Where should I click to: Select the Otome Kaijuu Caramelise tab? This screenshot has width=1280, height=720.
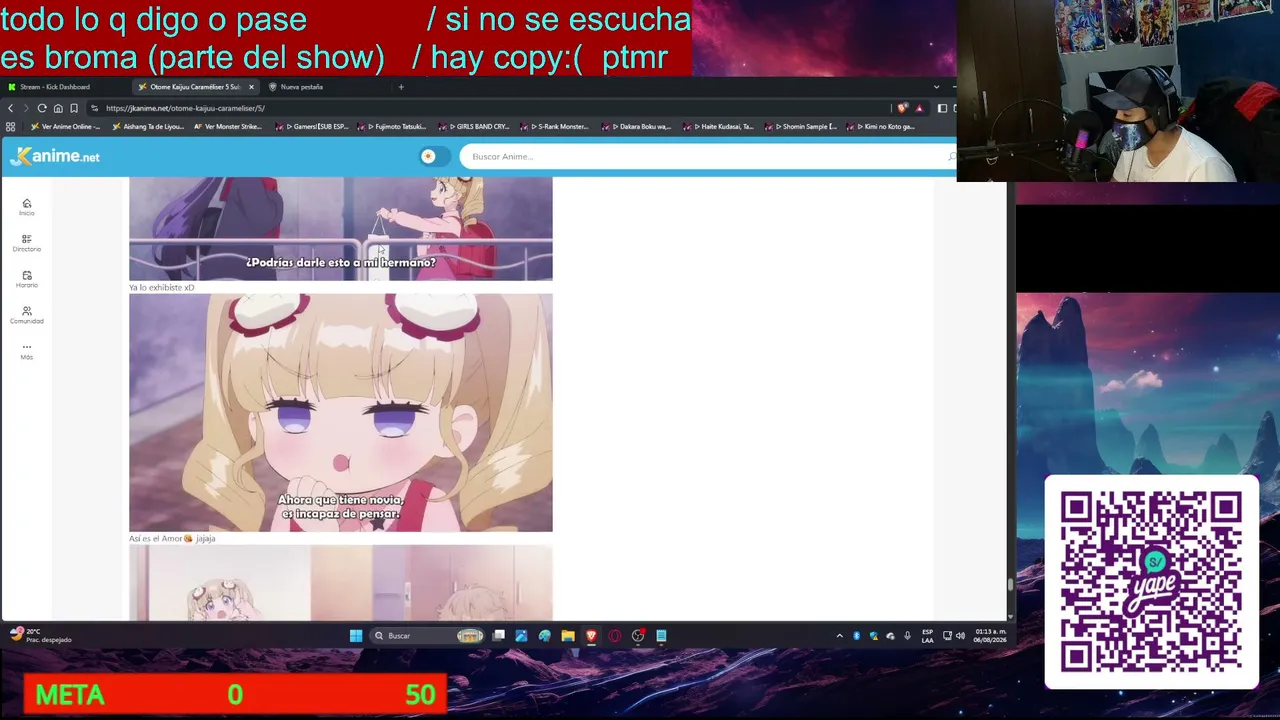click(196, 87)
